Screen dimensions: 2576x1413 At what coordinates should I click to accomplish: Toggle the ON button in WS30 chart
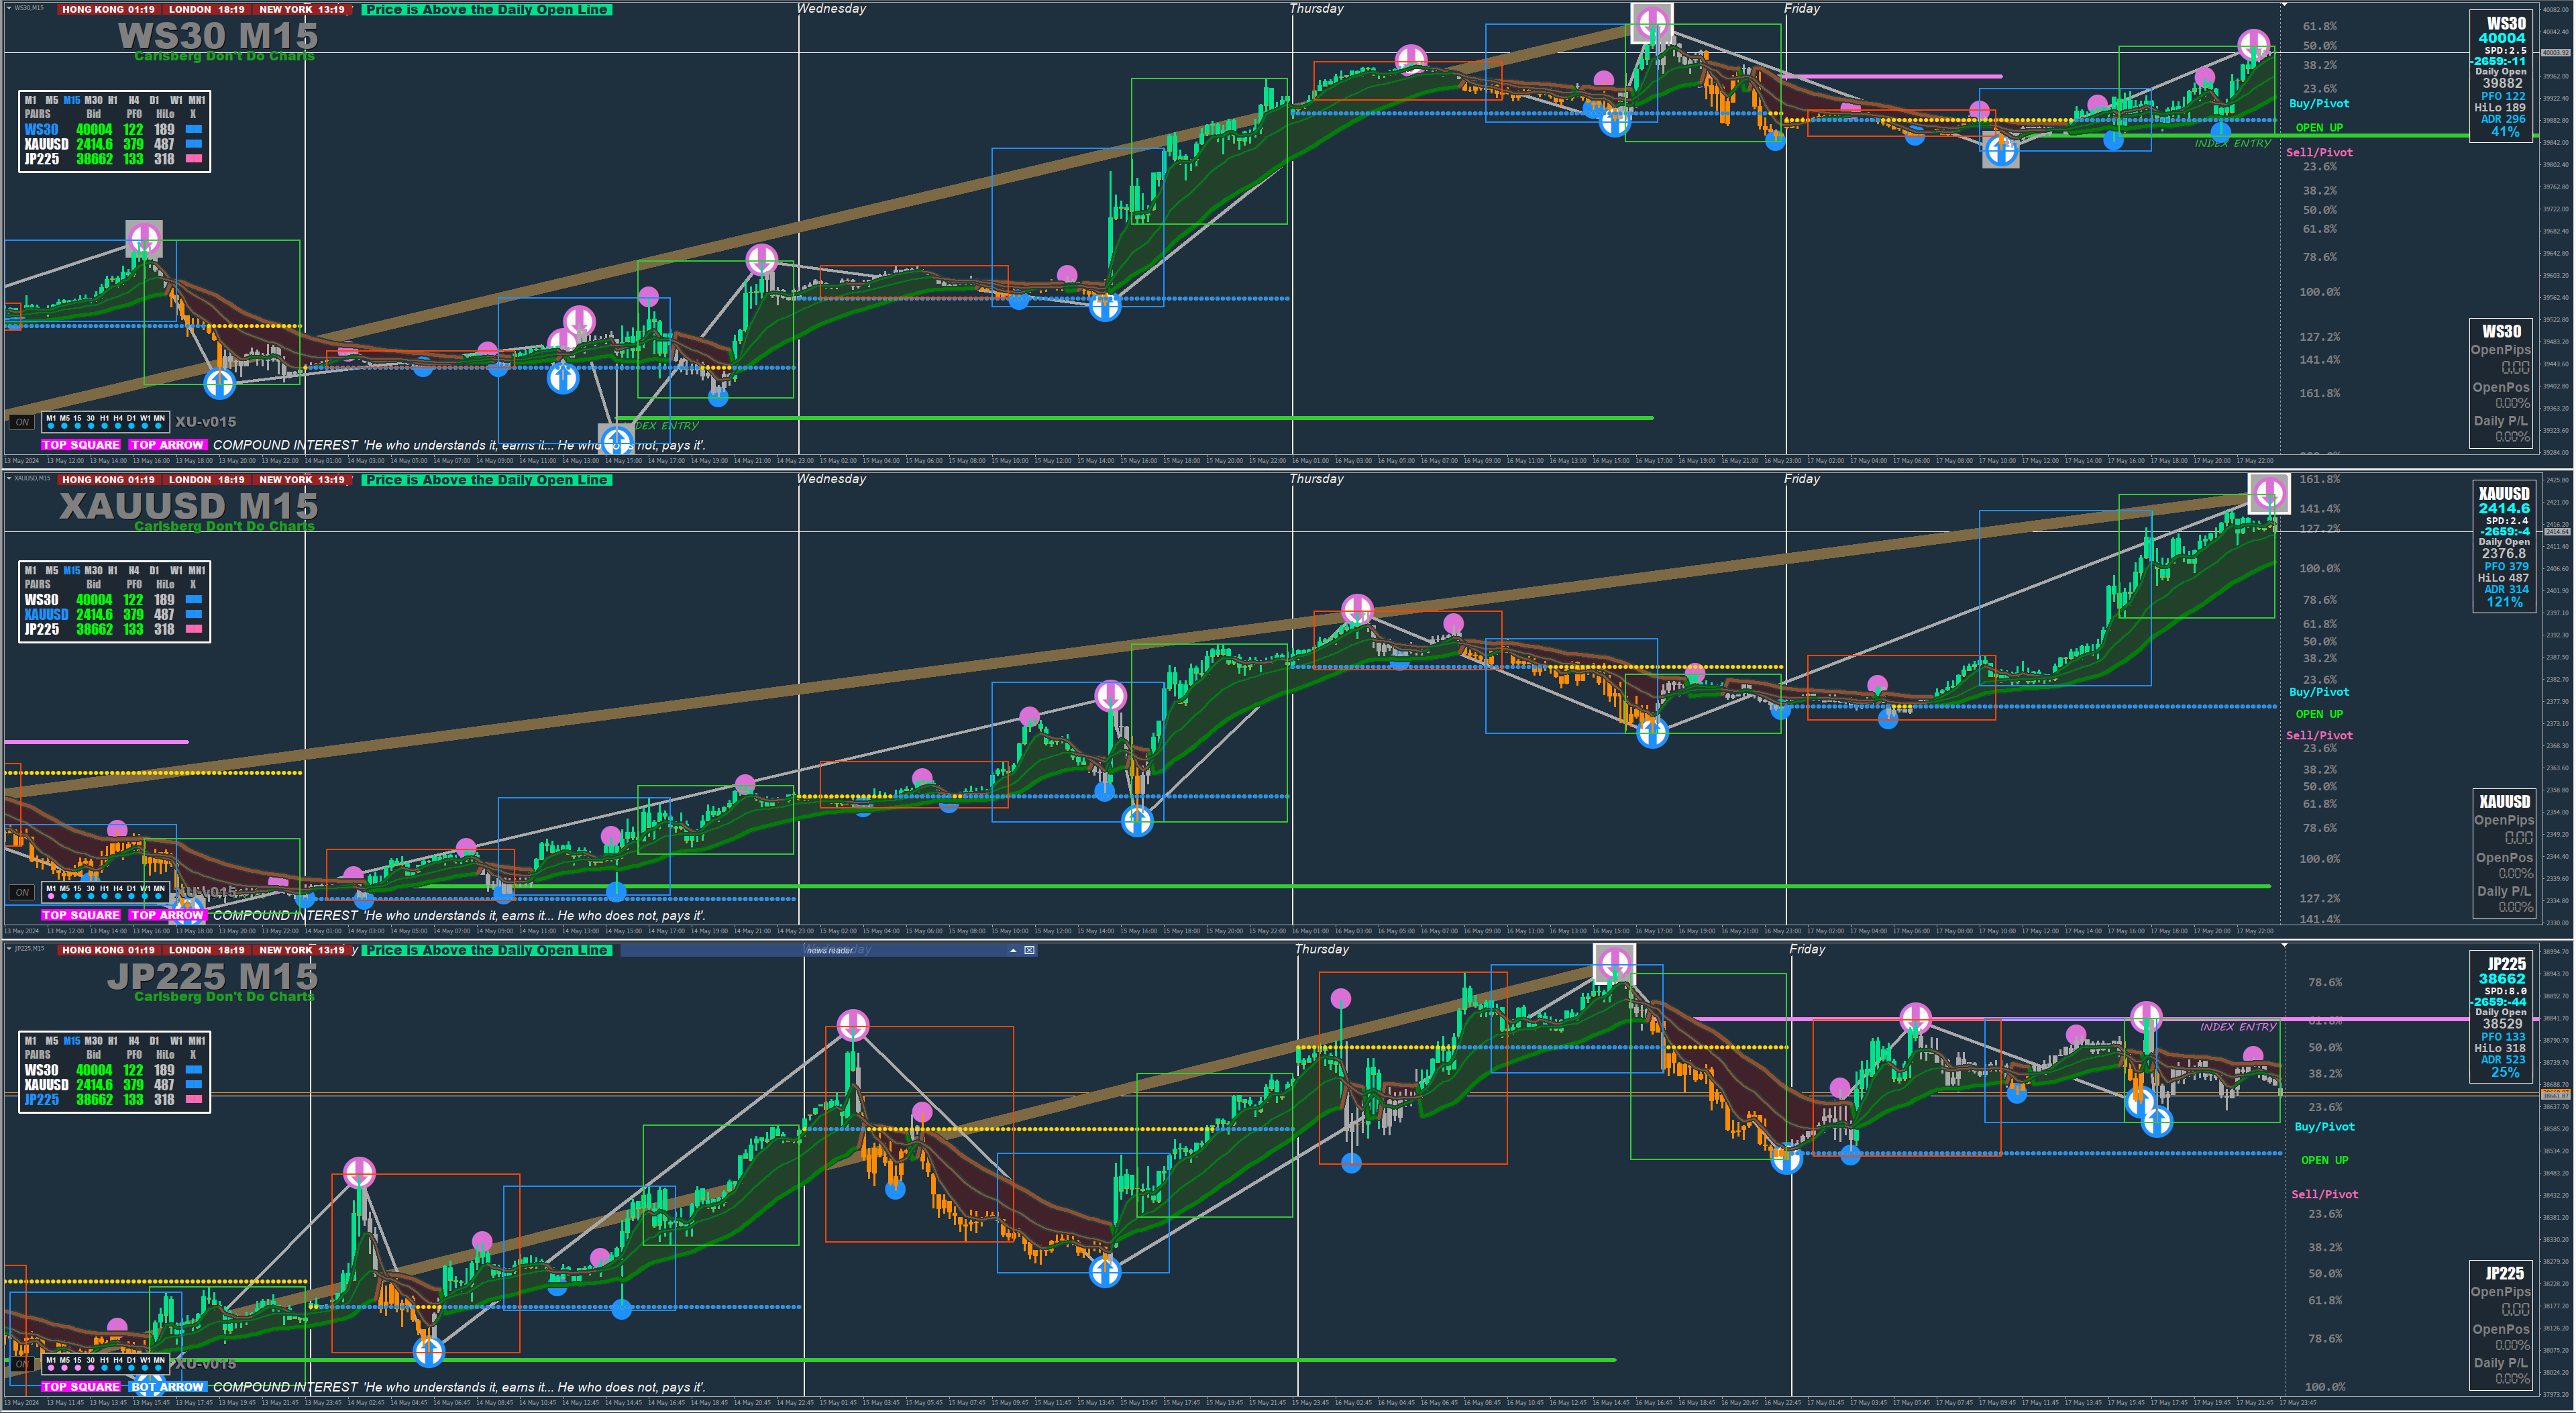pyautogui.click(x=22, y=422)
